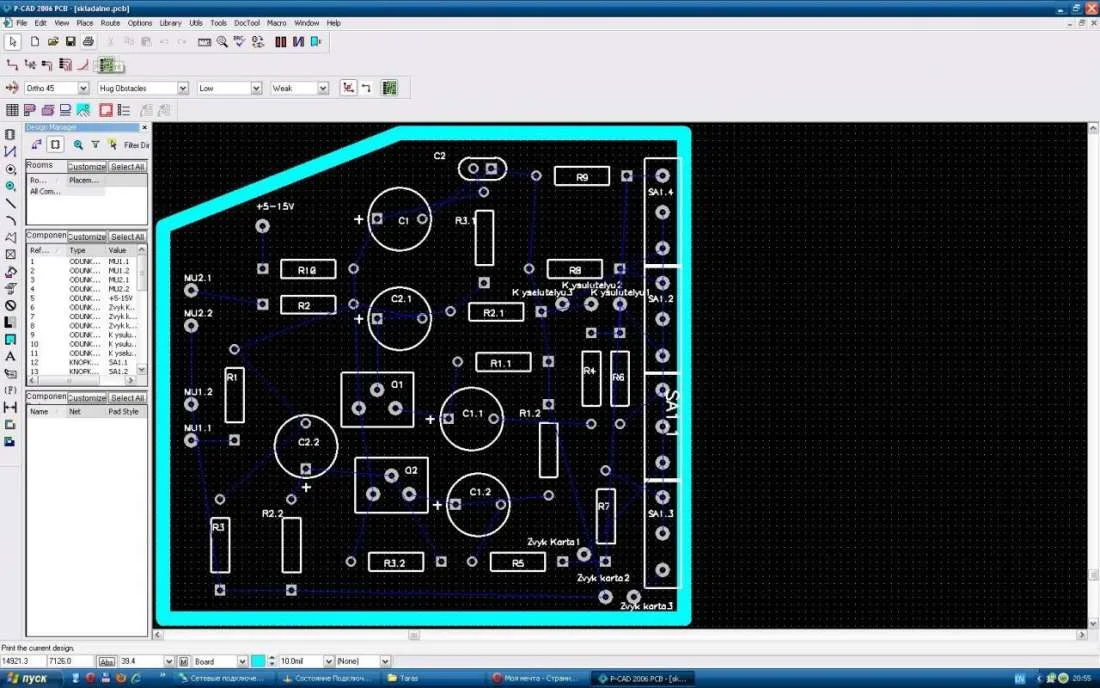Click Select All above the Ref/Type/Value list
This screenshot has width=1100, height=688.
point(128,237)
